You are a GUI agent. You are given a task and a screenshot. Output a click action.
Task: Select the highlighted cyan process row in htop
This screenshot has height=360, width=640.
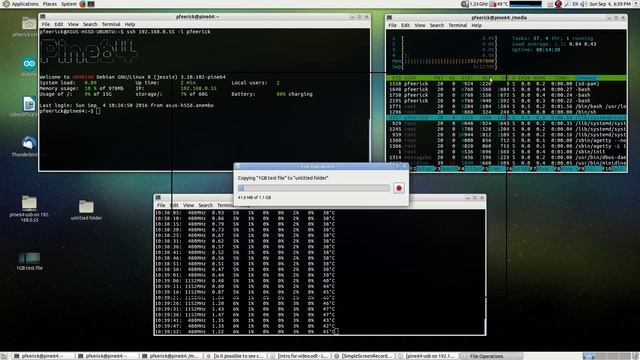506,118
